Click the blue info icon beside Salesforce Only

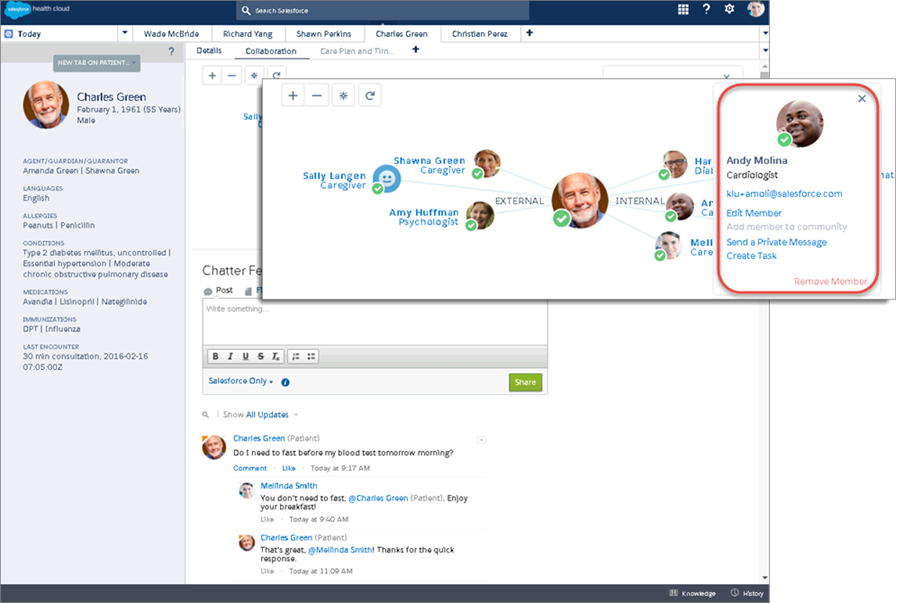click(x=286, y=382)
